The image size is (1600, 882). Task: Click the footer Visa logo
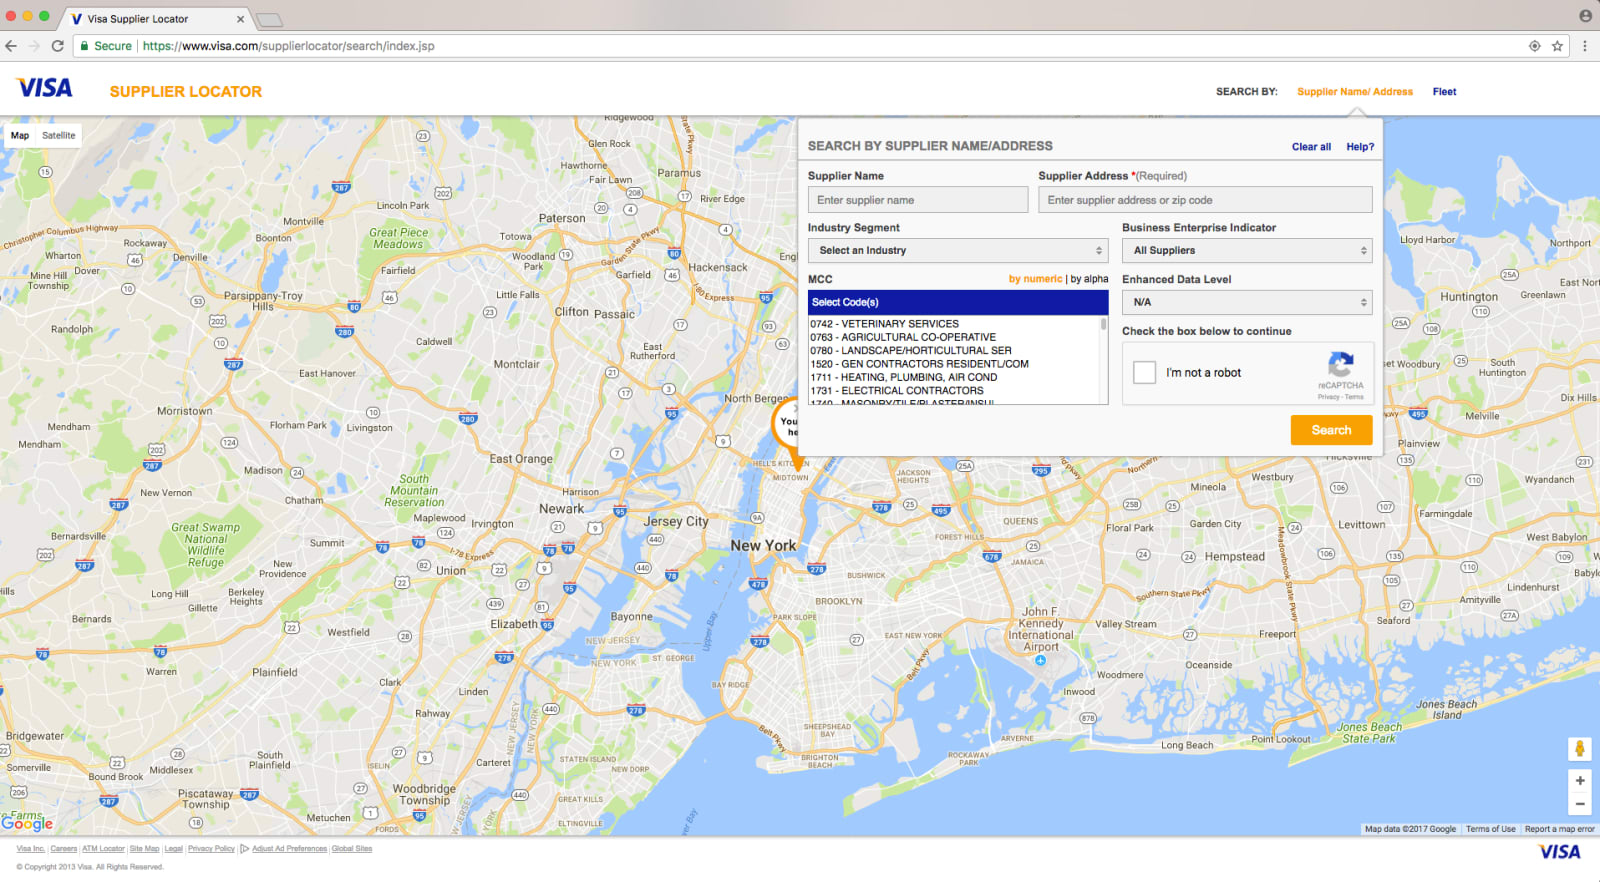[1559, 852]
